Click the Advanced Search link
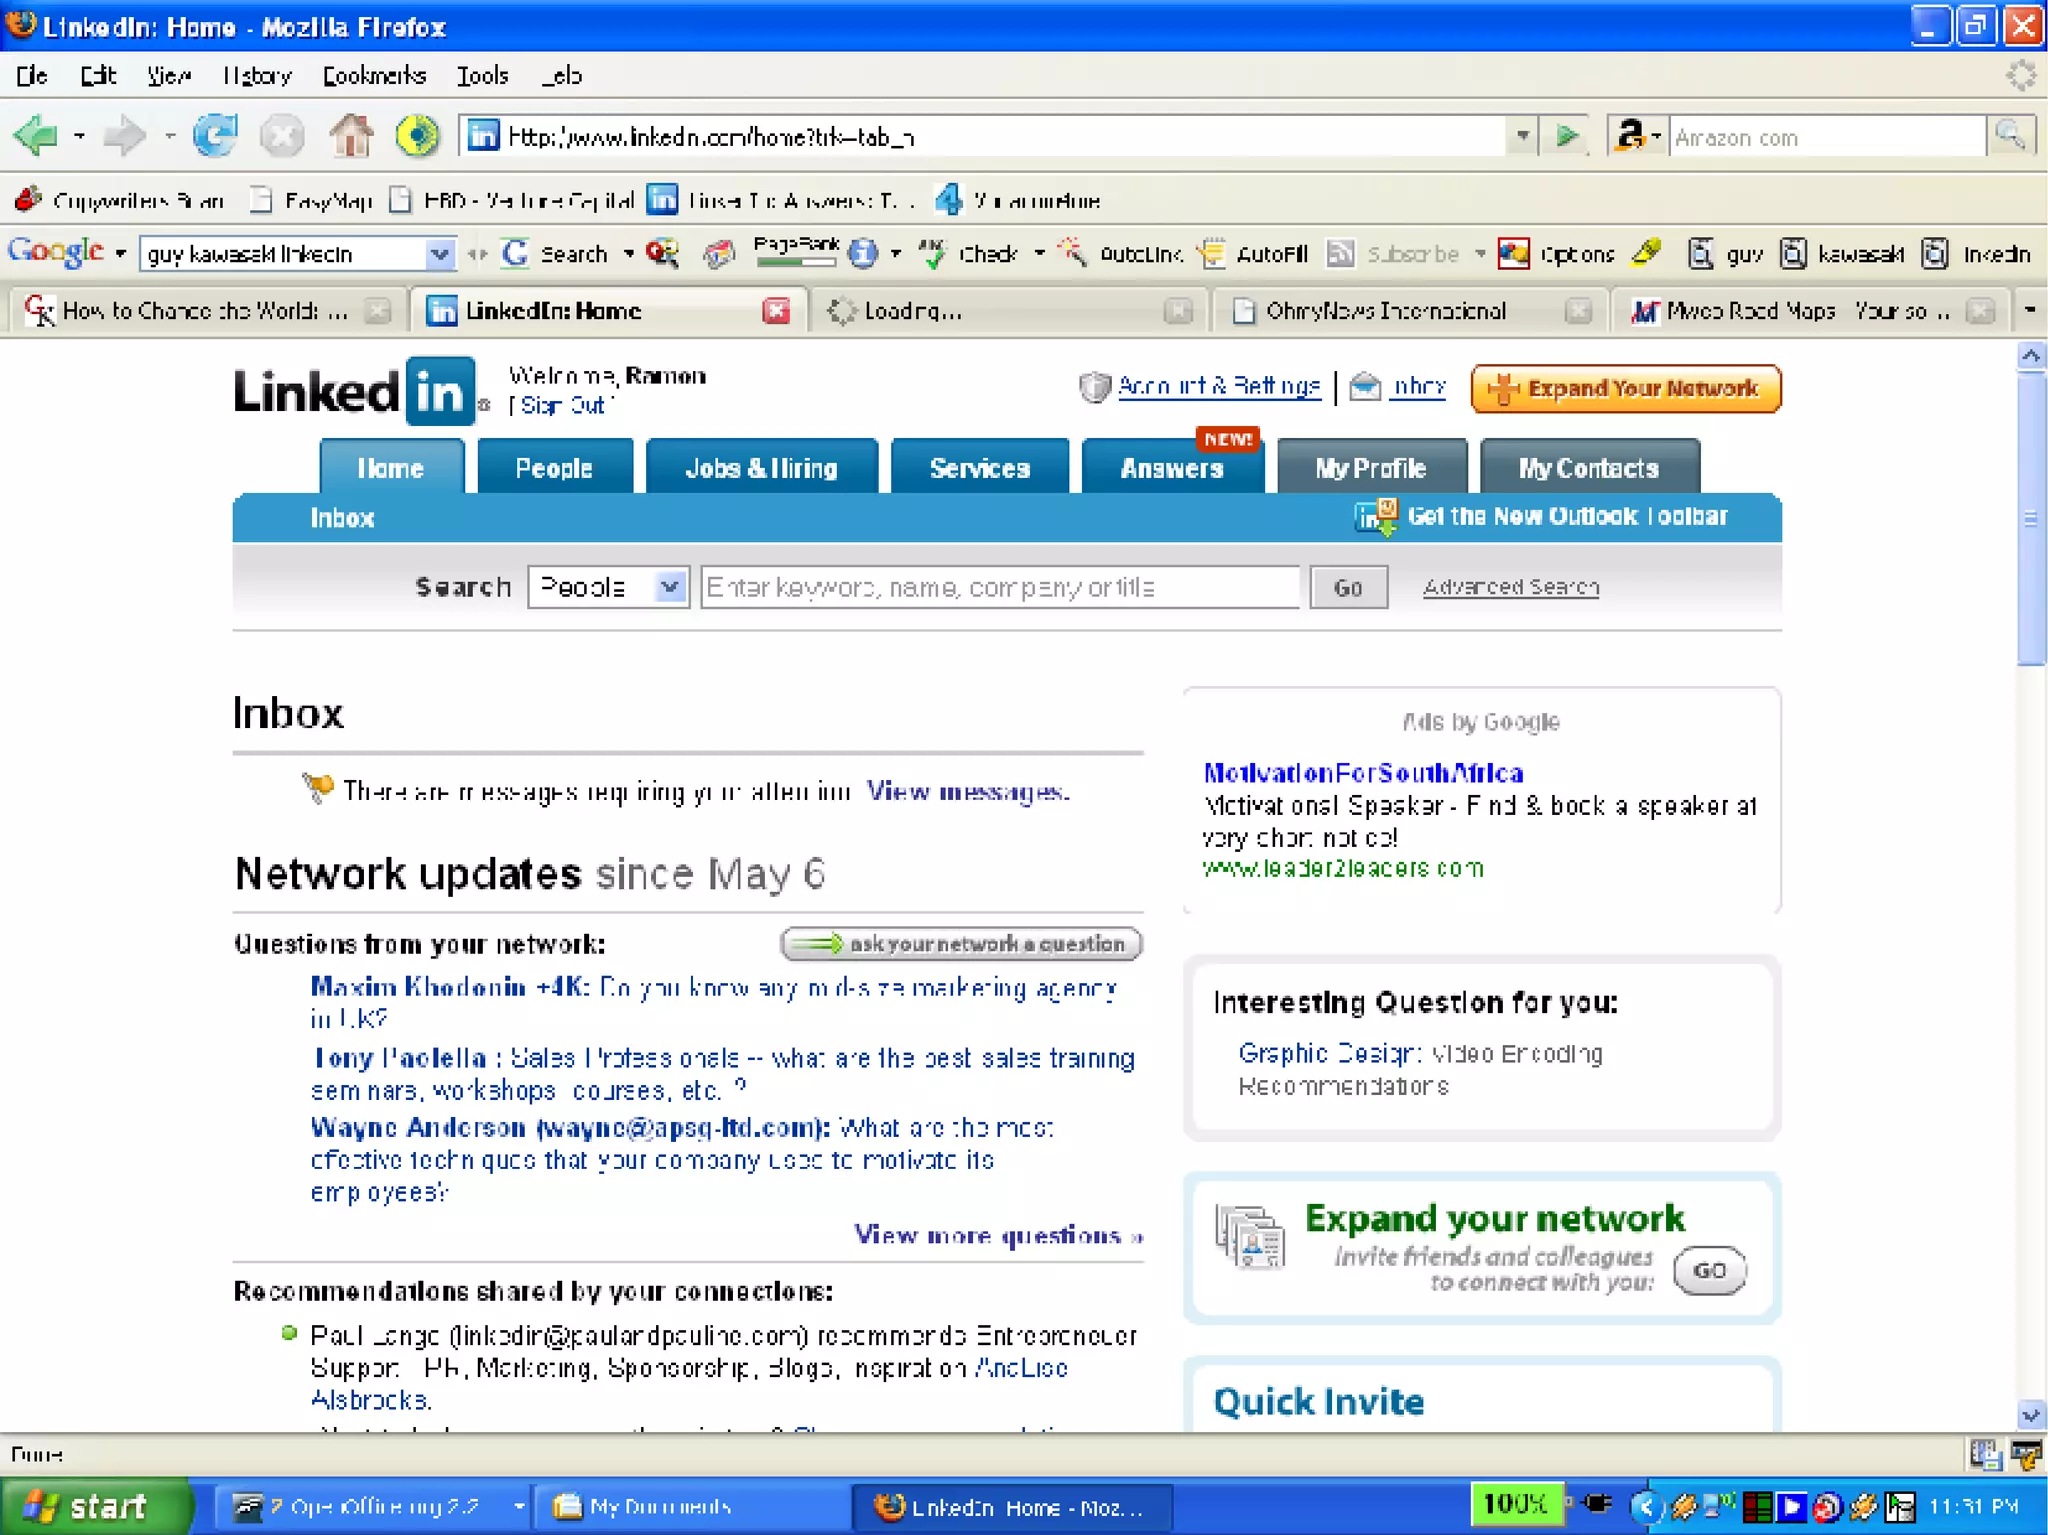Viewport: 2048px width, 1535px height. 1510,587
